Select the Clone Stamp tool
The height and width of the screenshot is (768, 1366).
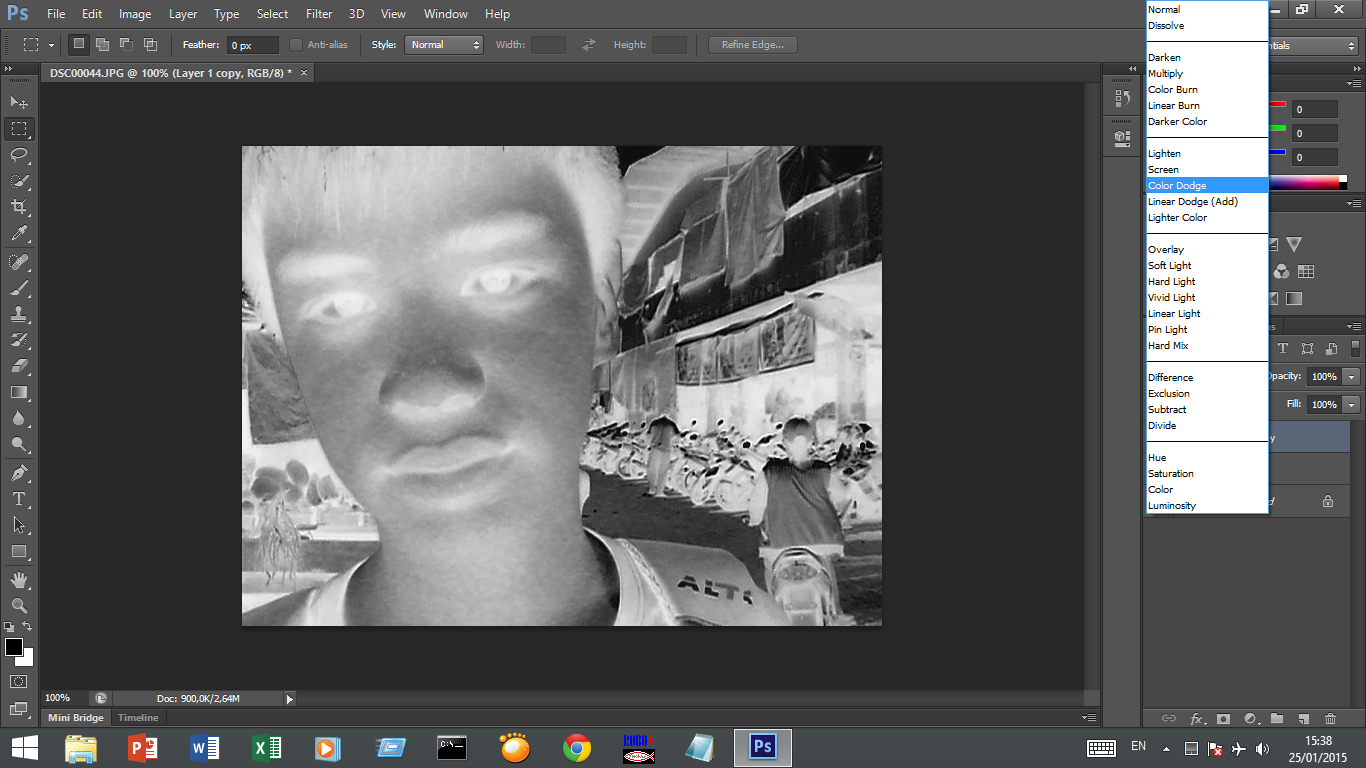pos(19,313)
